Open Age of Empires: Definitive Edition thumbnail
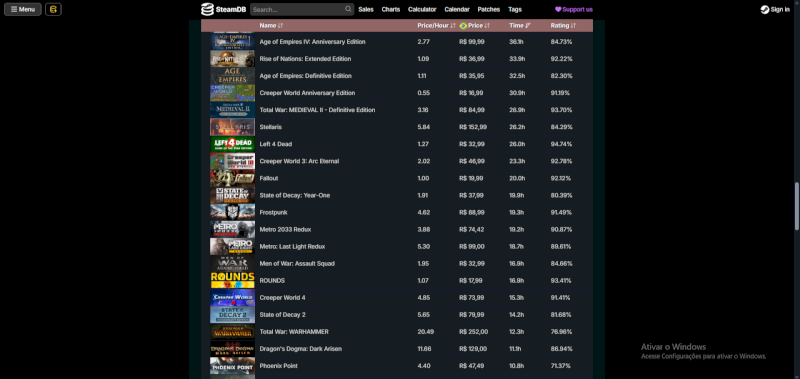 coord(233,75)
